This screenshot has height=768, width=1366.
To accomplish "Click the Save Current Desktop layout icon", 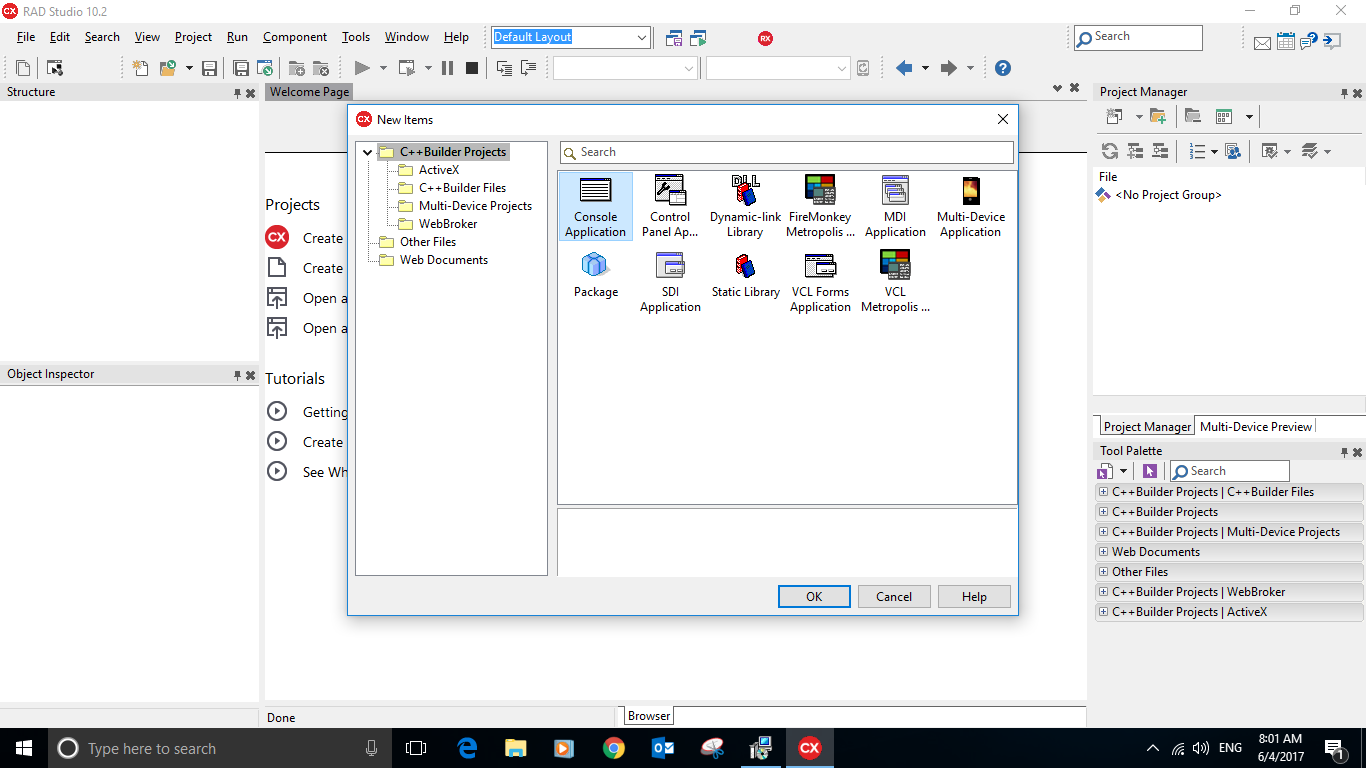I will [x=674, y=38].
